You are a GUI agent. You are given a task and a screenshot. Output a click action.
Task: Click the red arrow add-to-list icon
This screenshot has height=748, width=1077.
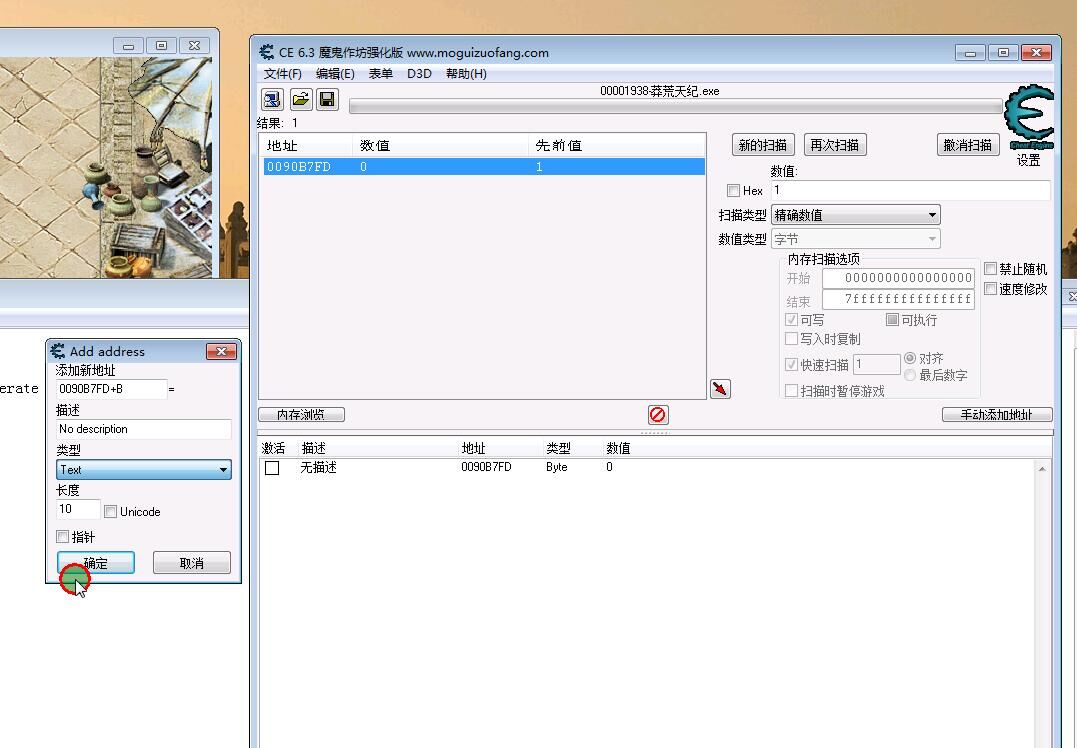(720, 389)
